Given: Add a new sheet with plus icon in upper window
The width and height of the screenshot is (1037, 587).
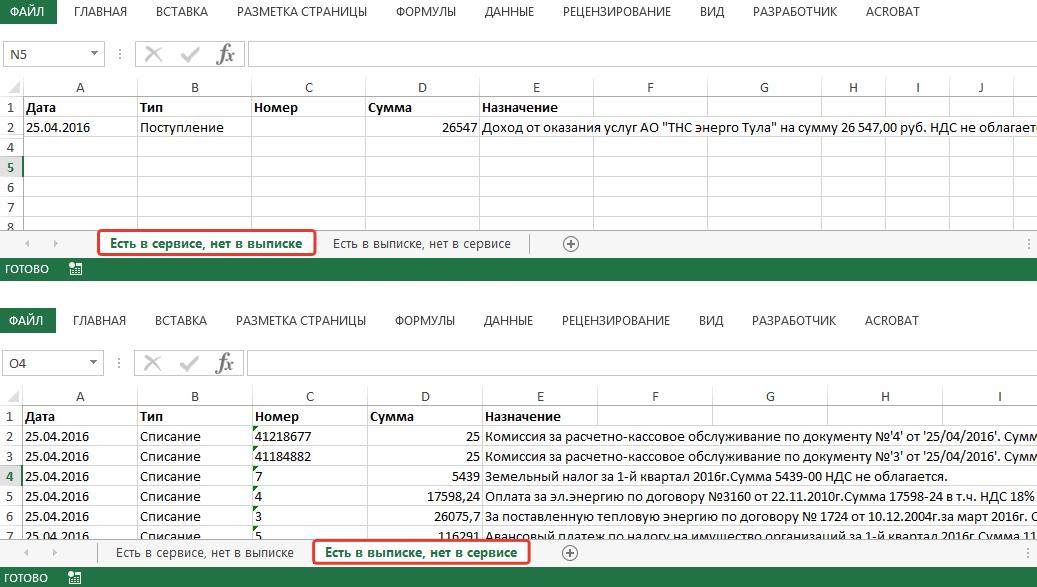Looking at the screenshot, I should 571,244.
